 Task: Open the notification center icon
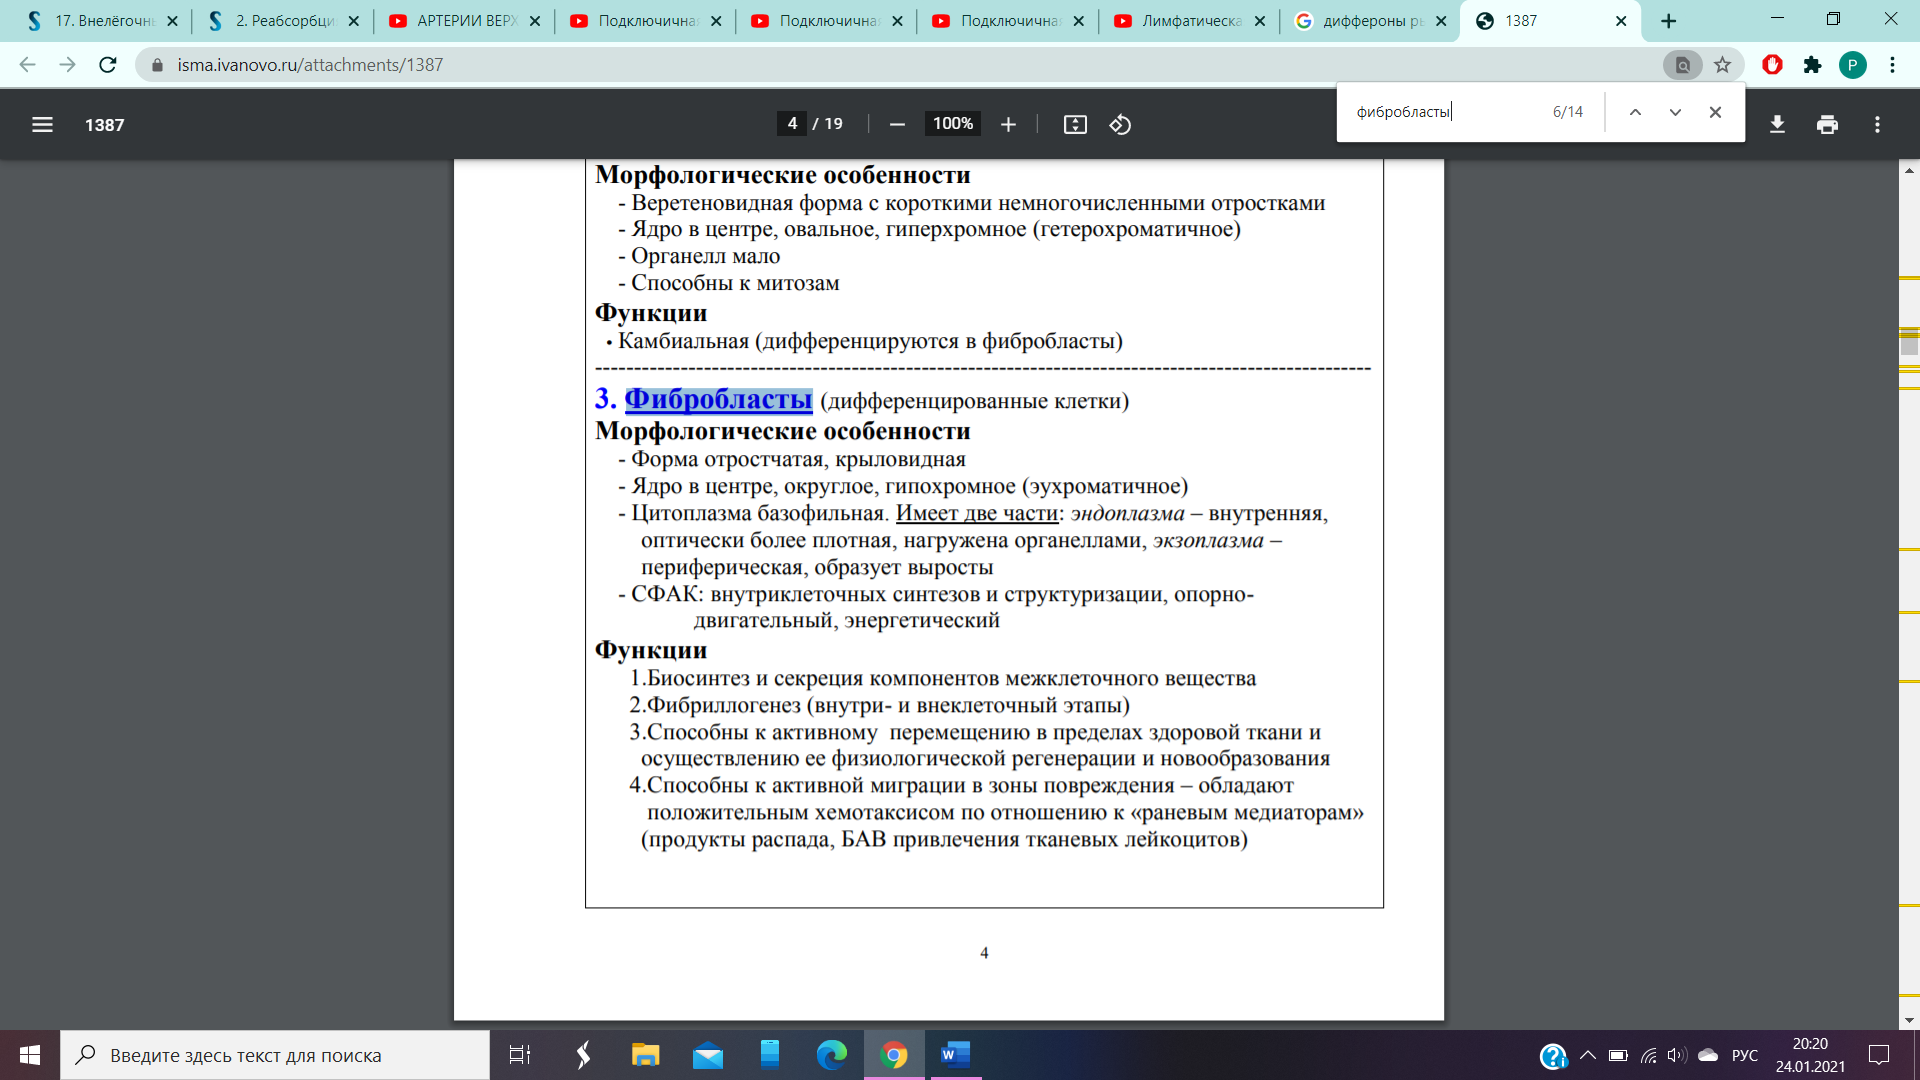[x=1879, y=1055]
